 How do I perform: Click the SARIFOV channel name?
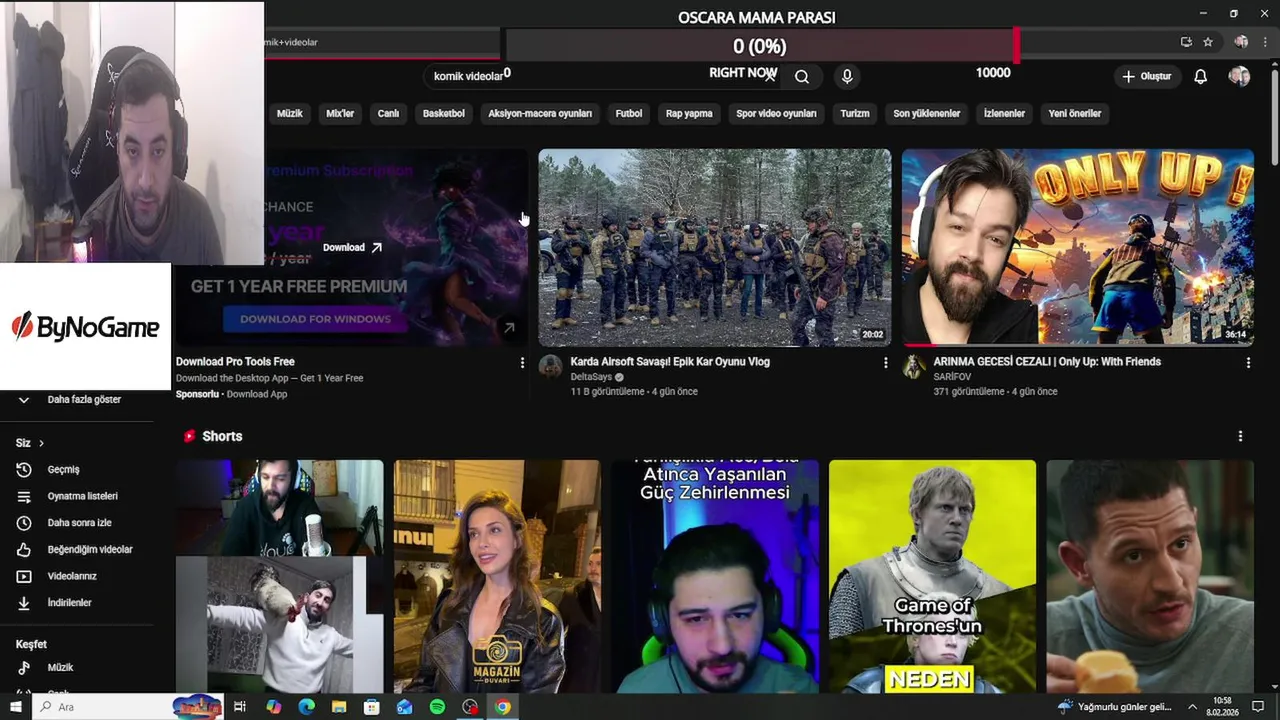pos(952,377)
